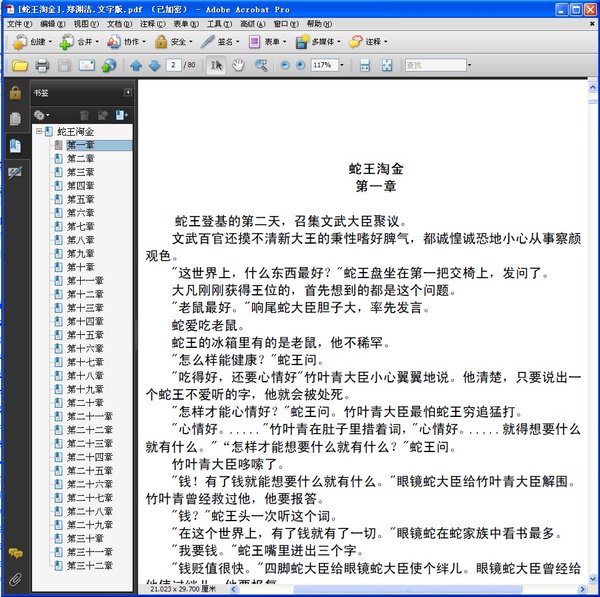
Task: Click the Find search text box
Action: coord(436,65)
